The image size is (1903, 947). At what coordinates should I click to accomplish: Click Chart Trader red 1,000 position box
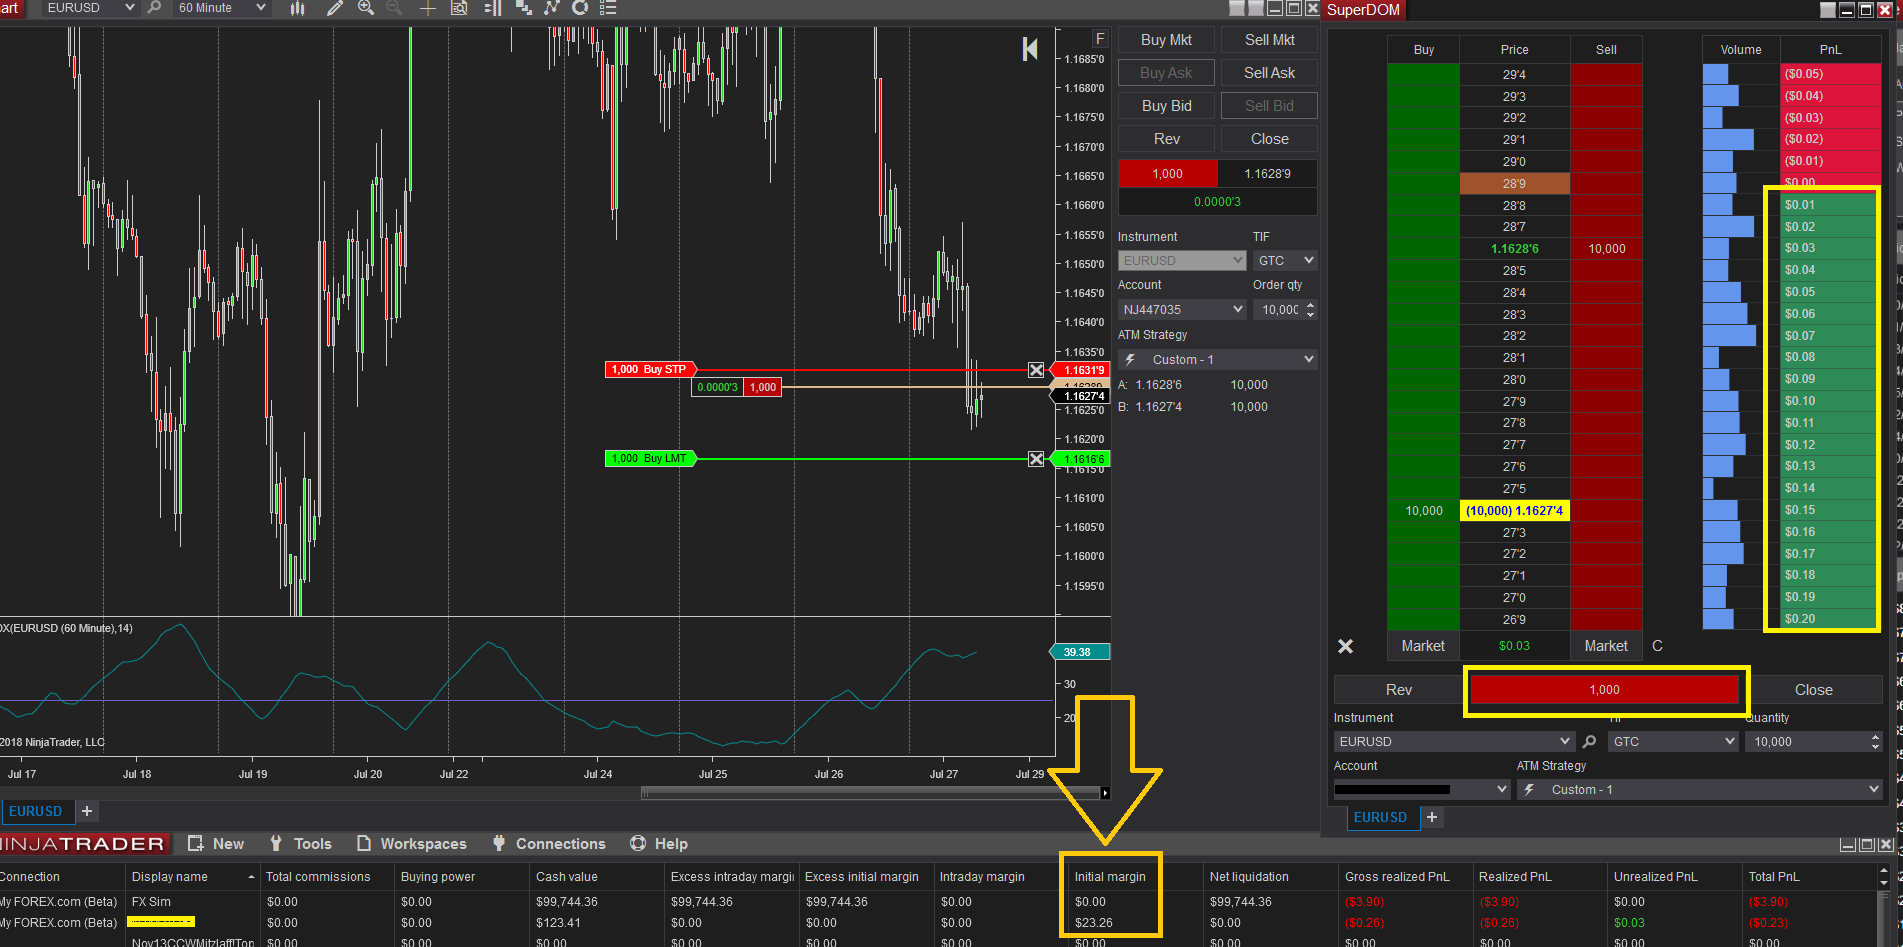point(1167,174)
